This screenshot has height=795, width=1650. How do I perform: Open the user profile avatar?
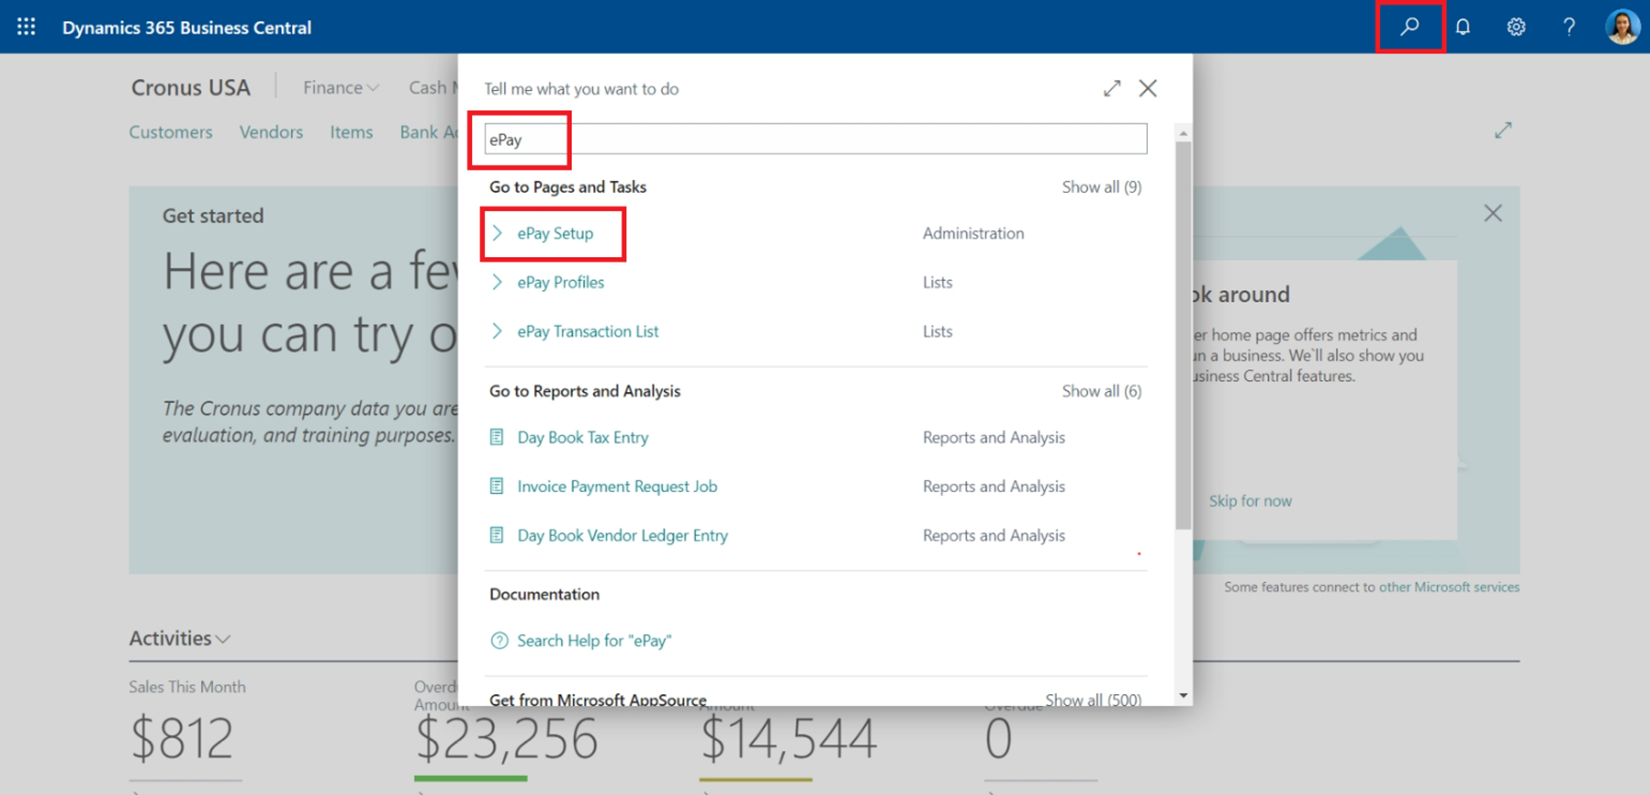(x=1622, y=27)
